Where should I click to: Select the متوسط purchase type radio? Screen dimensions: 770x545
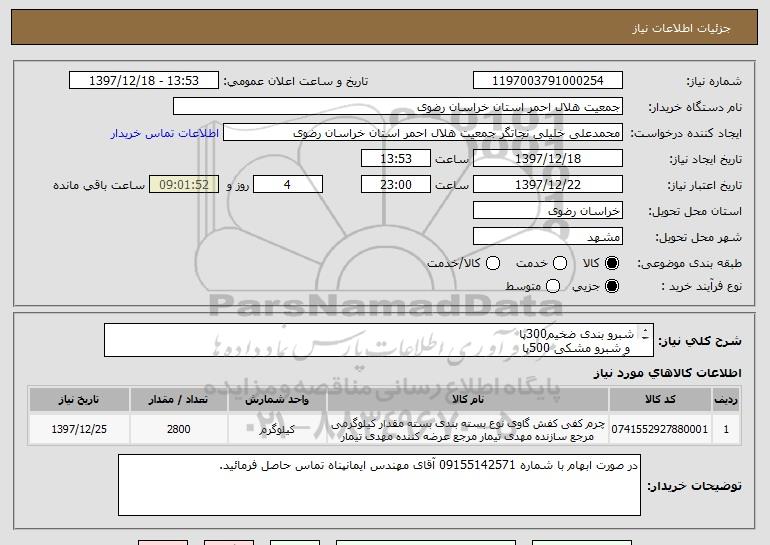552,286
